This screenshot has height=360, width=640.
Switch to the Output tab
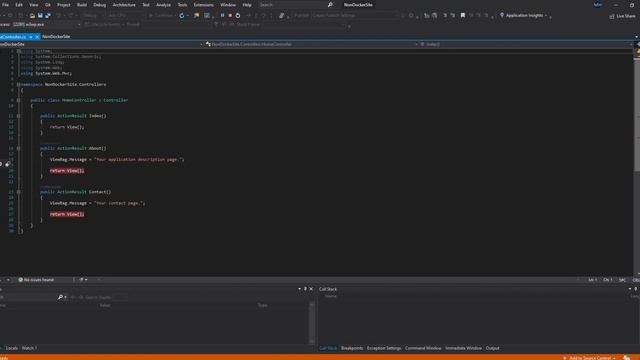(x=492, y=348)
